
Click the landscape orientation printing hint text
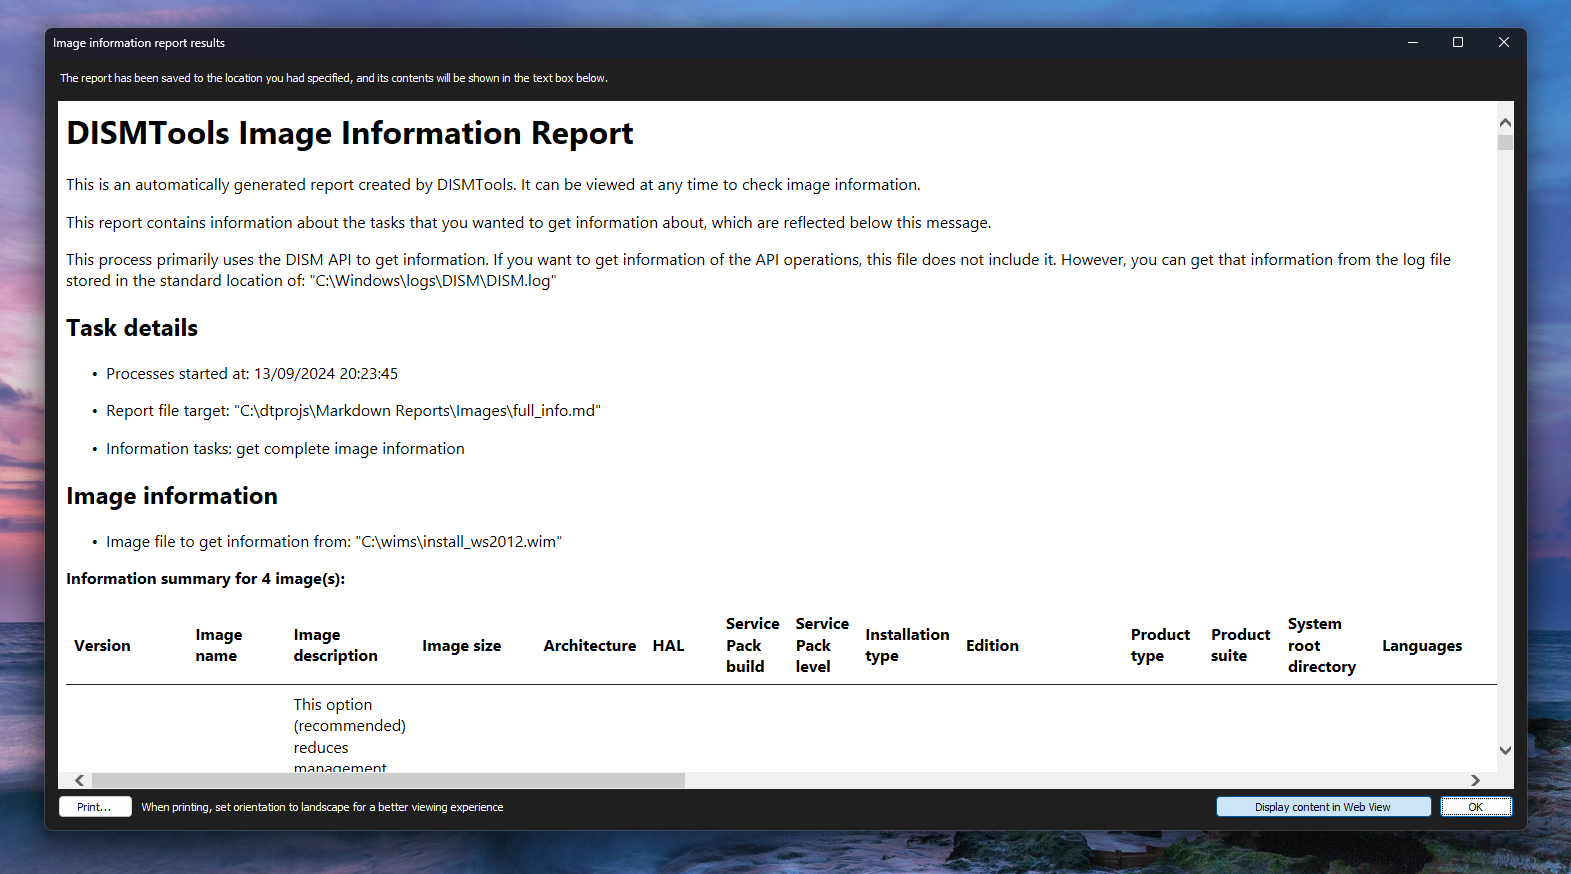pos(322,807)
